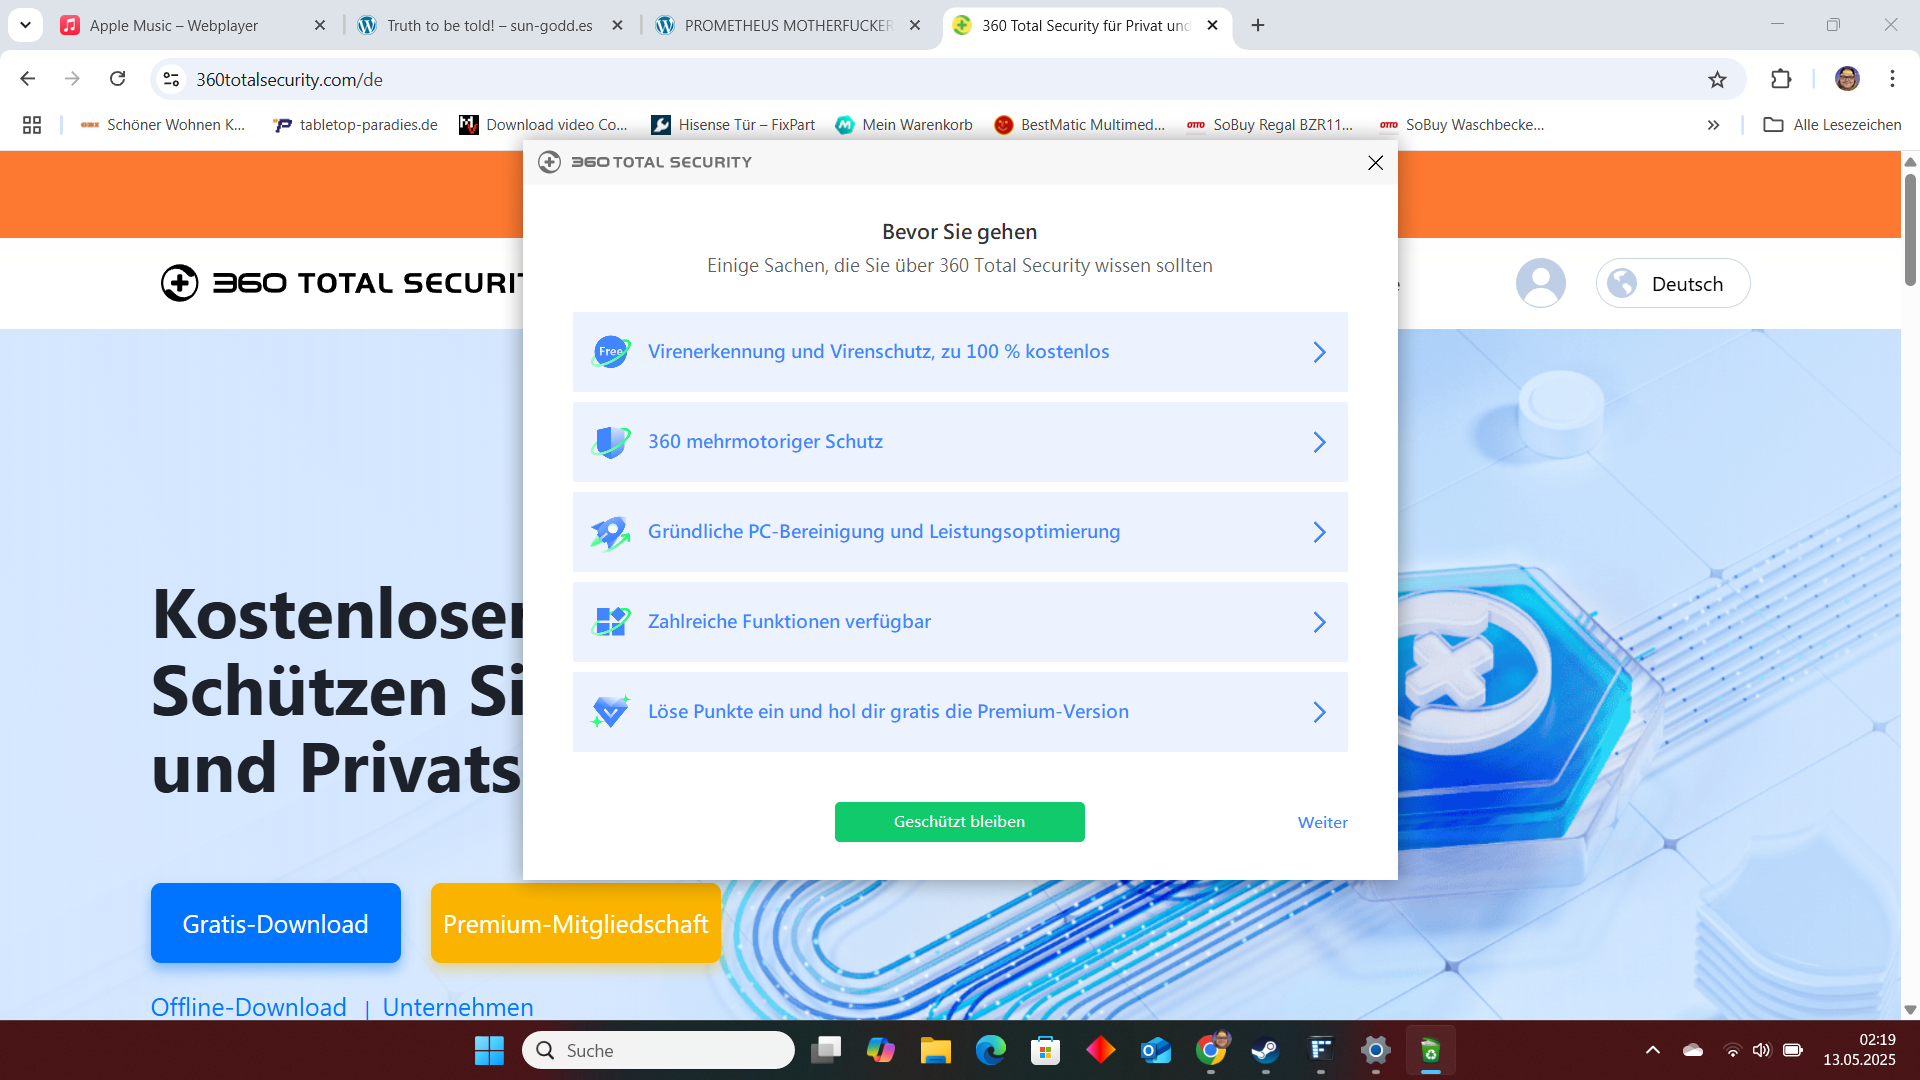The width and height of the screenshot is (1920, 1080).
Task: Close the Apple Music tab
Action: [320, 25]
